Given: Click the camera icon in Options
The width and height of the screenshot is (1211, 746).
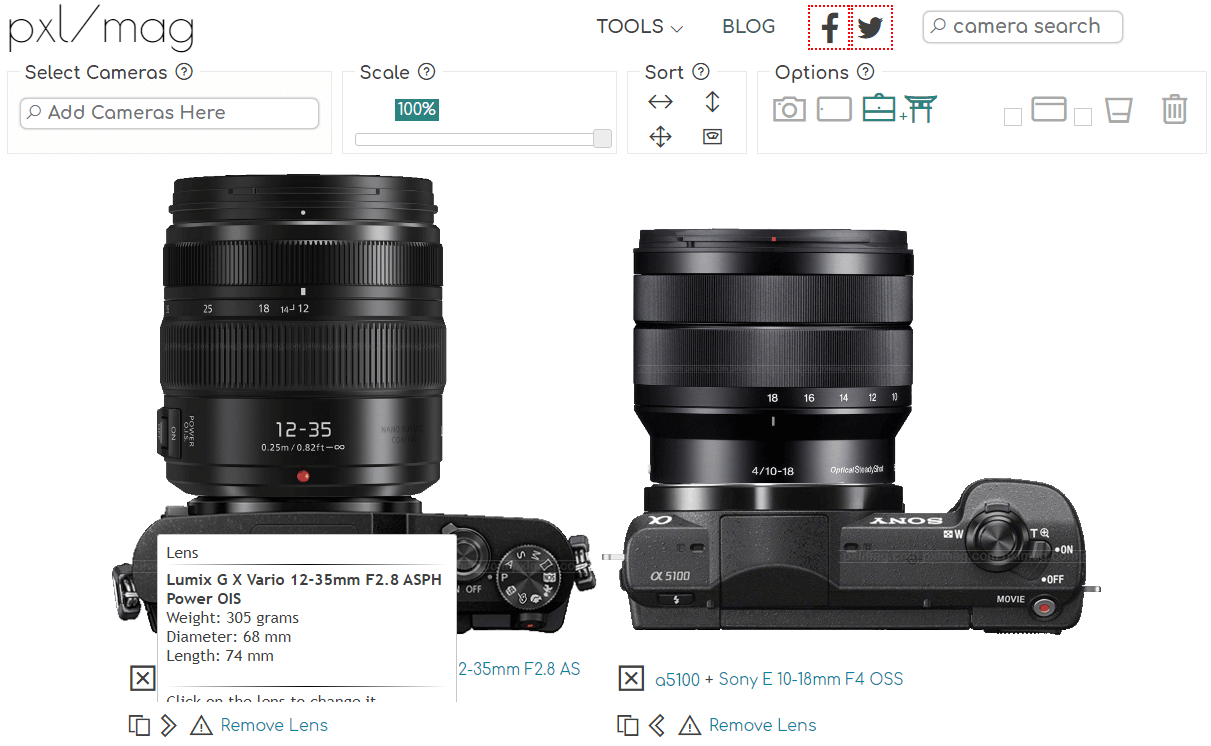Looking at the screenshot, I should (789, 109).
